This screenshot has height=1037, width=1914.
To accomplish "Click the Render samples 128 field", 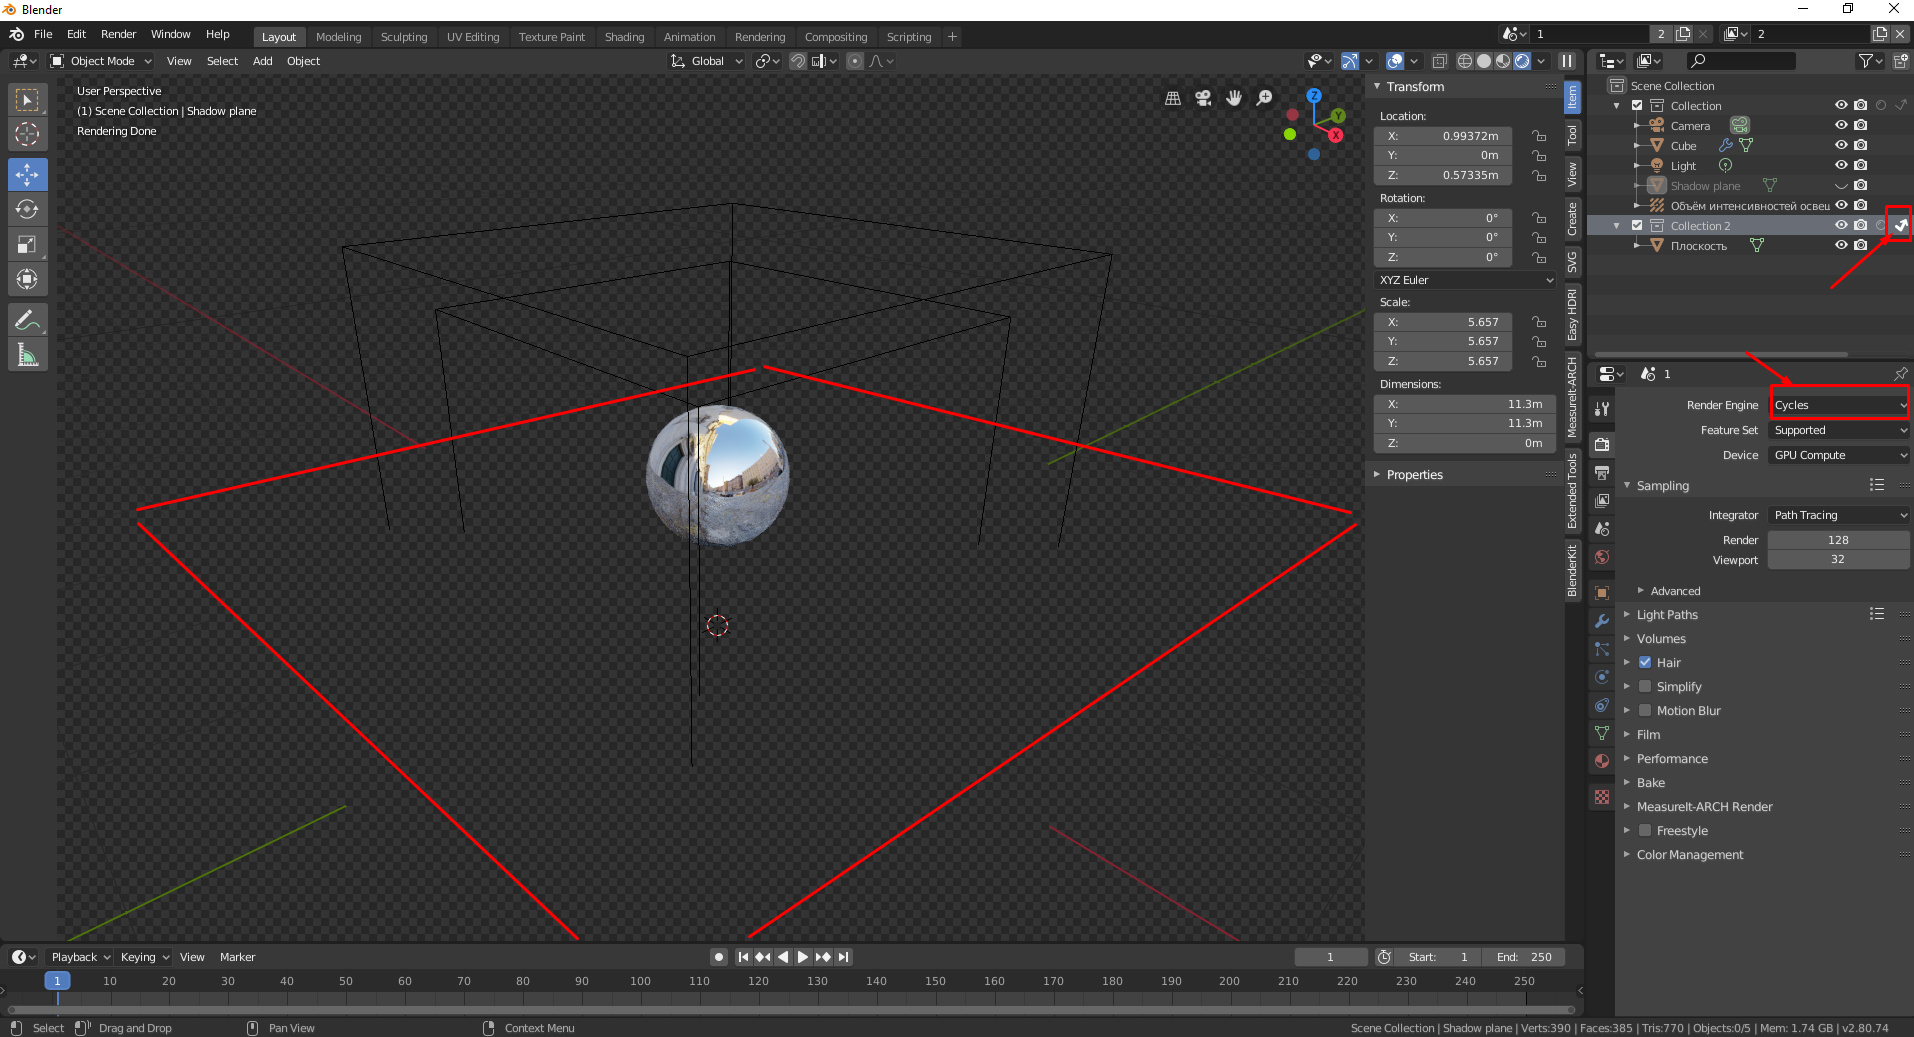I will coord(1838,540).
